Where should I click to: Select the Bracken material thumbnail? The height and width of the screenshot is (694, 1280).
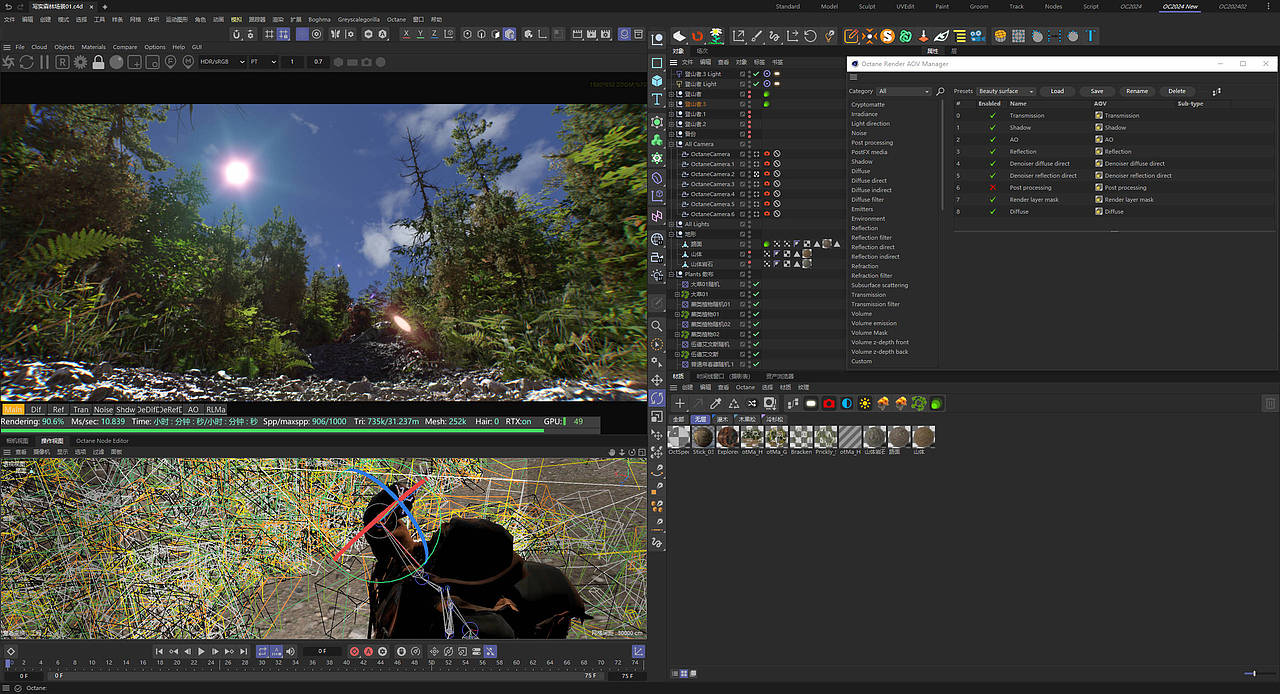coord(800,437)
